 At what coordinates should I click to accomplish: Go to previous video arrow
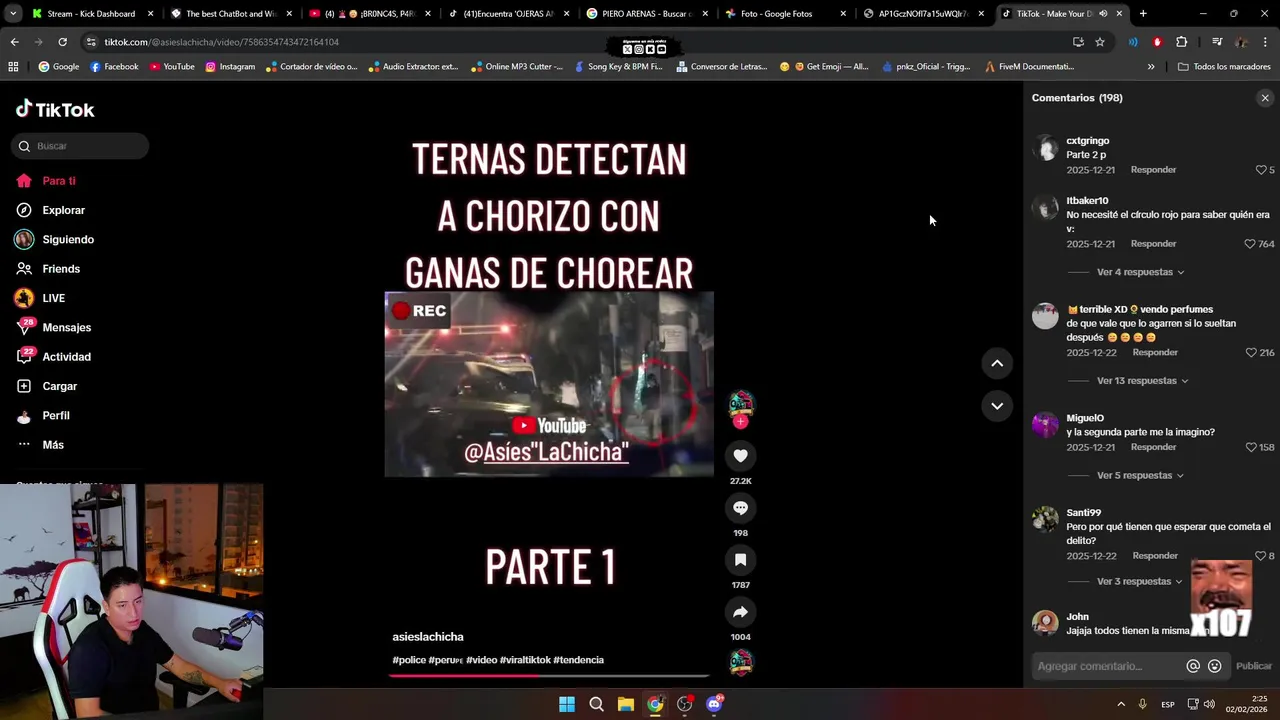coord(997,364)
